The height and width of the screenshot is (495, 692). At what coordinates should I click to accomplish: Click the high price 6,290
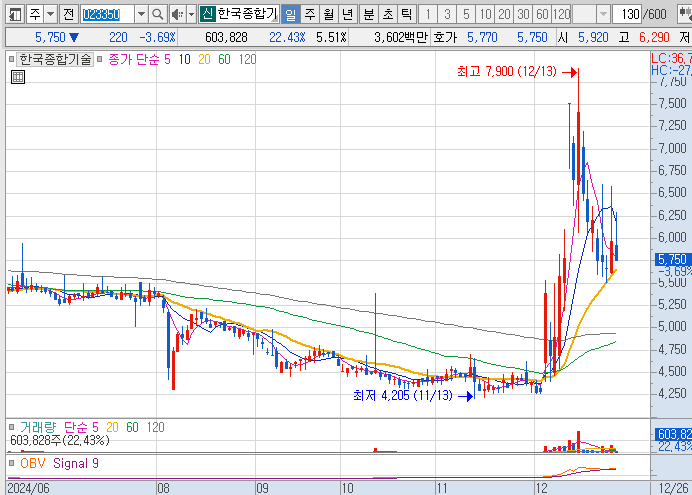[x=654, y=38]
